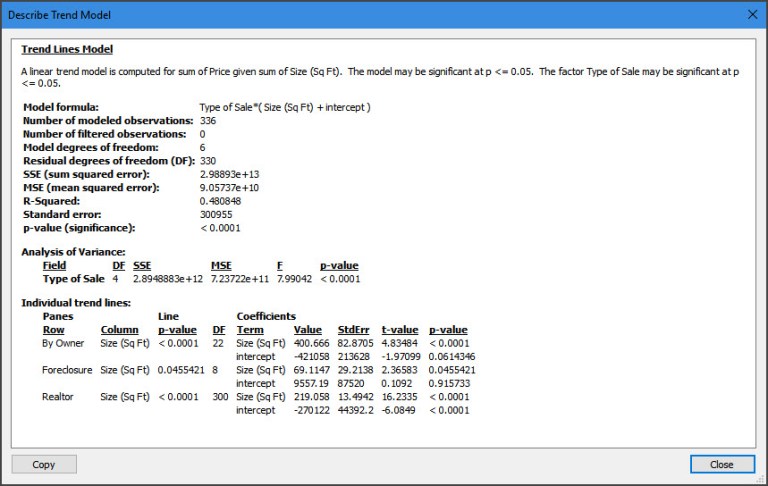This screenshot has height=486, width=768.
Task: Click the By Owner coefficient value 400.666
Action: click(x=311, y=342)
